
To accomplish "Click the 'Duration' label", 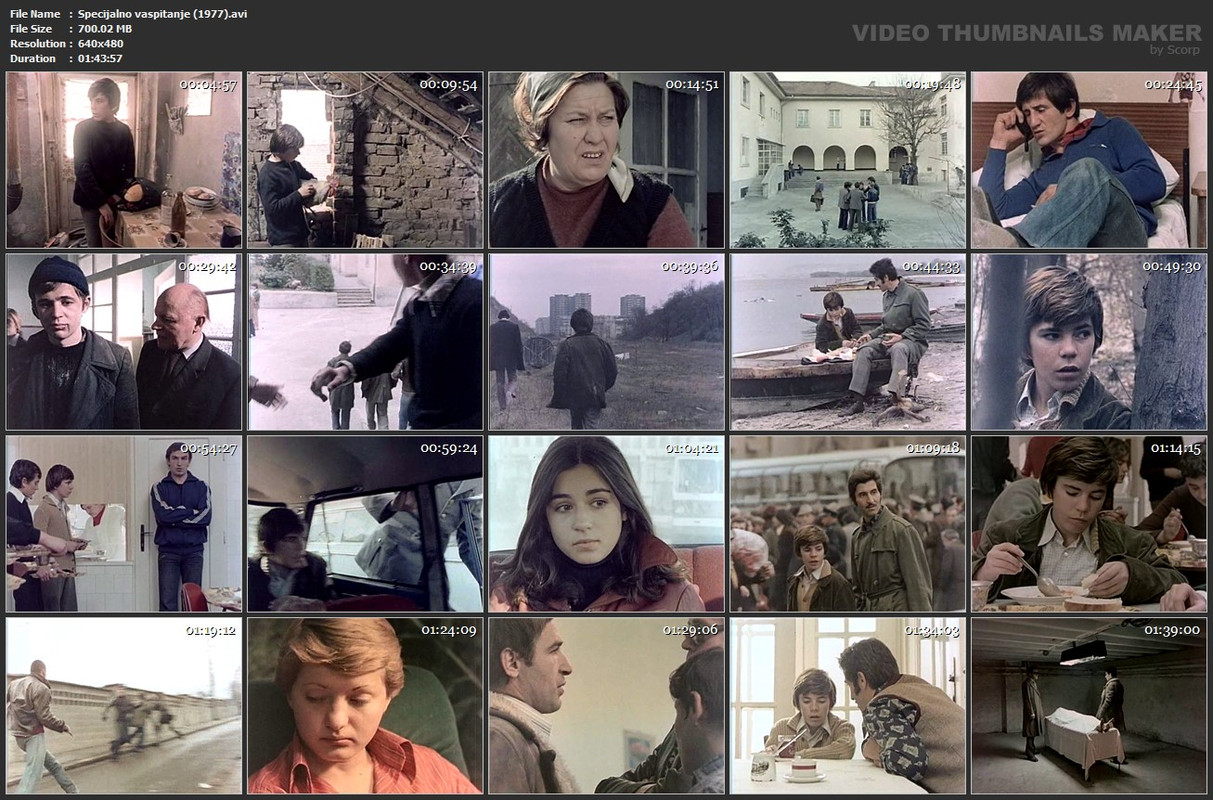I will coord(33,59).
